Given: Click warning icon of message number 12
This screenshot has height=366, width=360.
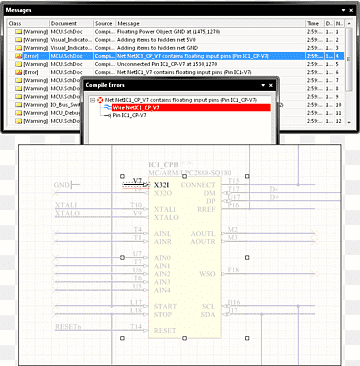Looking at the screenshot, I should coord(18,121).
